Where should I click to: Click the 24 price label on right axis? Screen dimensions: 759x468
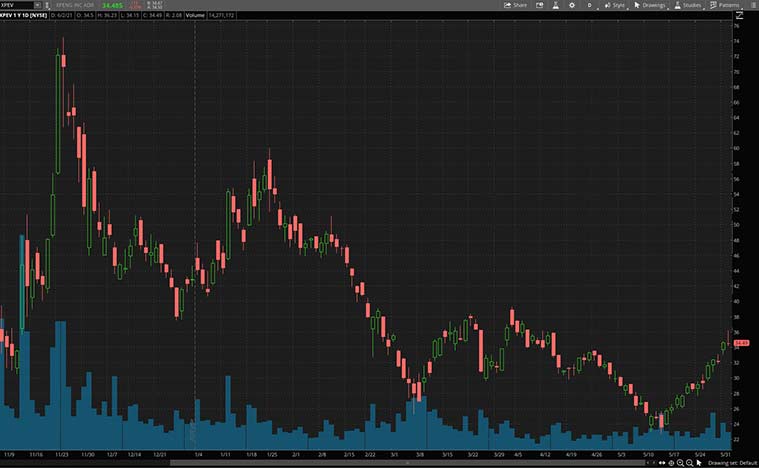click(736, 424)
